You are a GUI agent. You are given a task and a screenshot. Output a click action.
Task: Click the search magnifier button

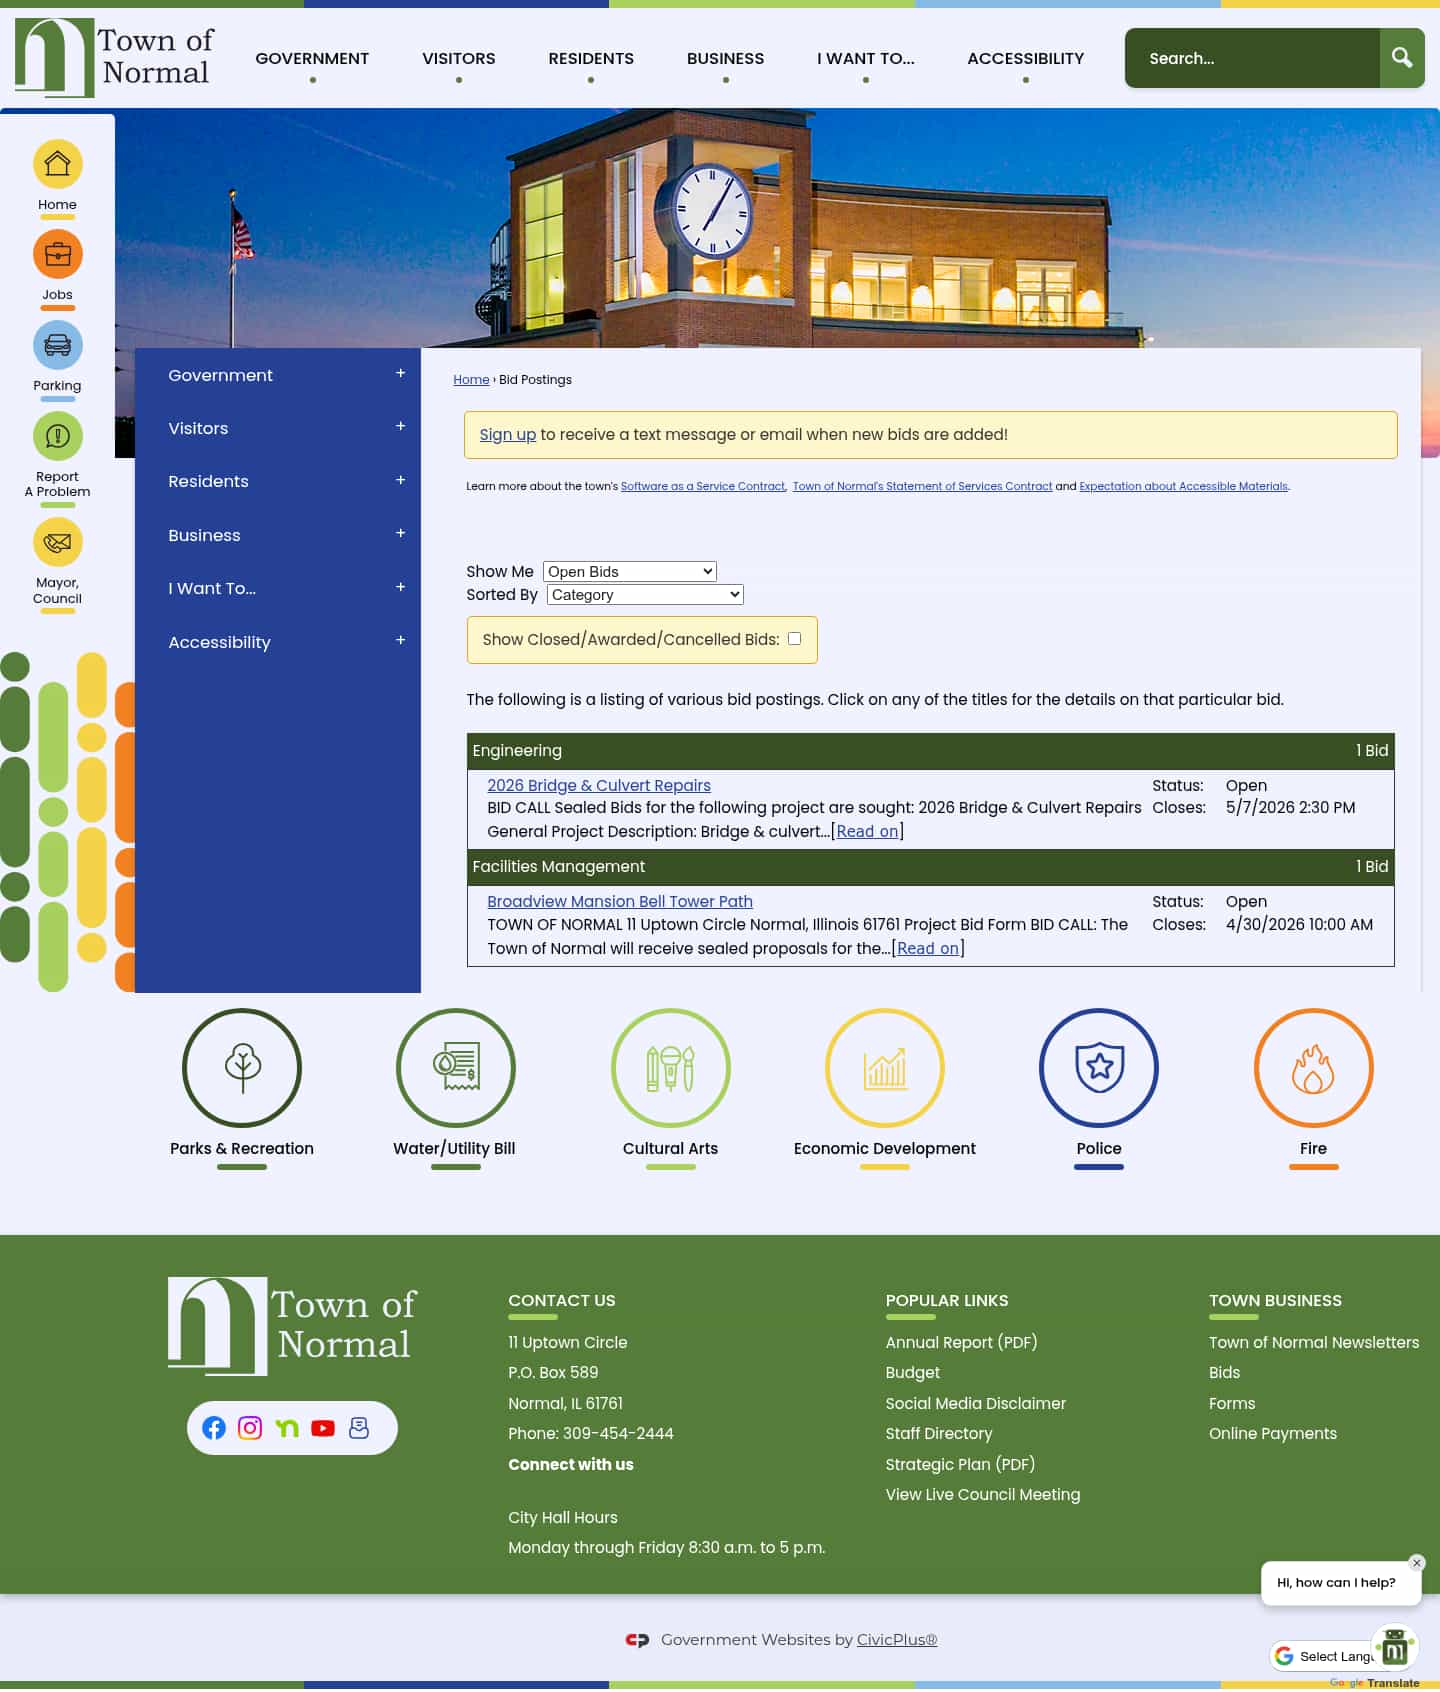pos(1402,58)
